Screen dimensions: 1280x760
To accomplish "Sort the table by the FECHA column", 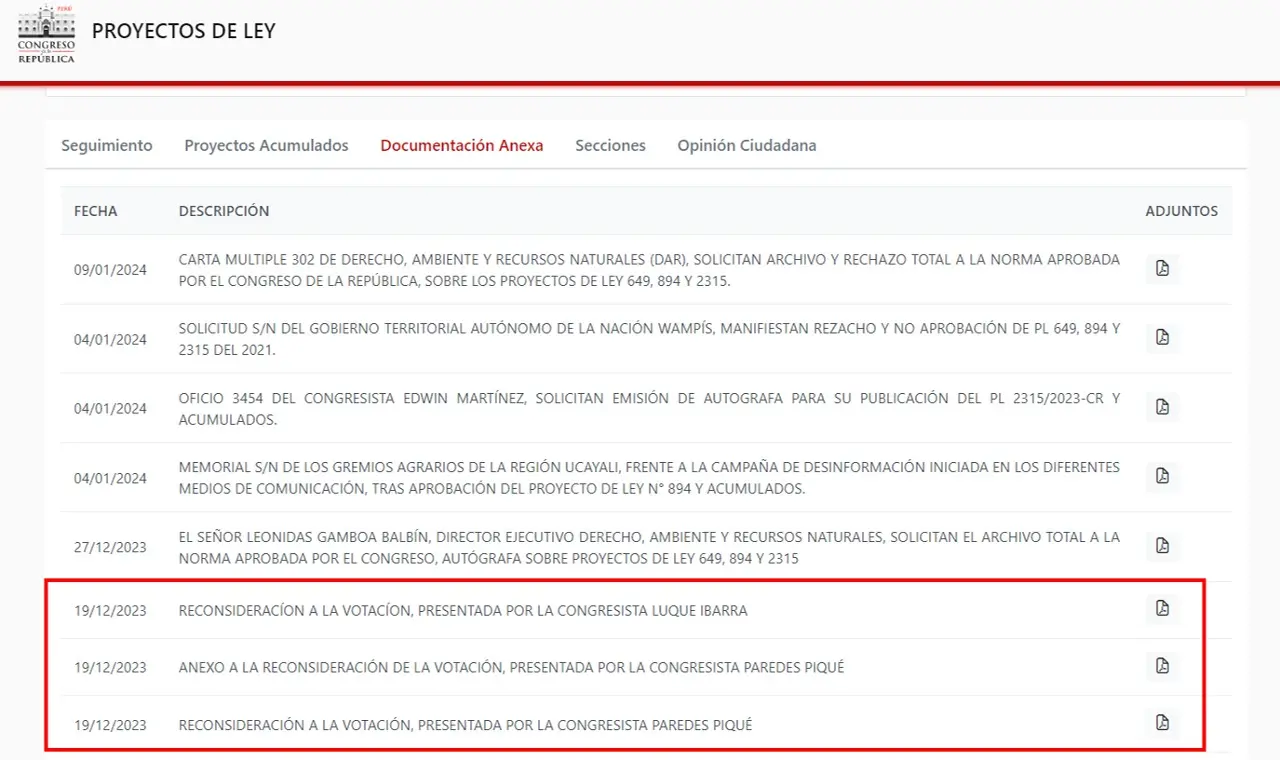I will pos(95,211).
